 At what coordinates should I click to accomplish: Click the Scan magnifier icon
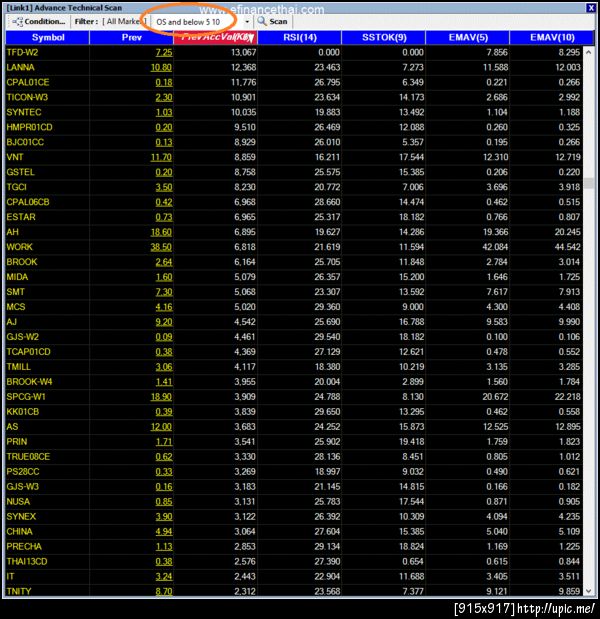point(262,21)
